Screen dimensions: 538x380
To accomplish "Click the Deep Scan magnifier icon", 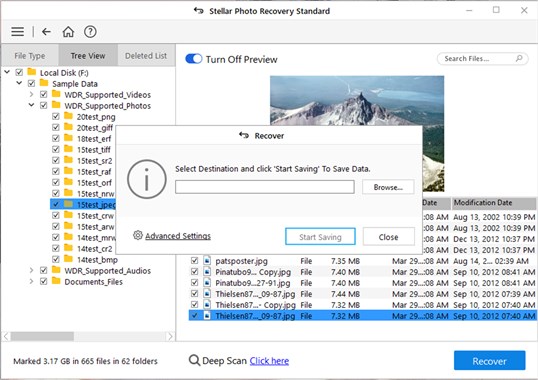I will (194, 360).
